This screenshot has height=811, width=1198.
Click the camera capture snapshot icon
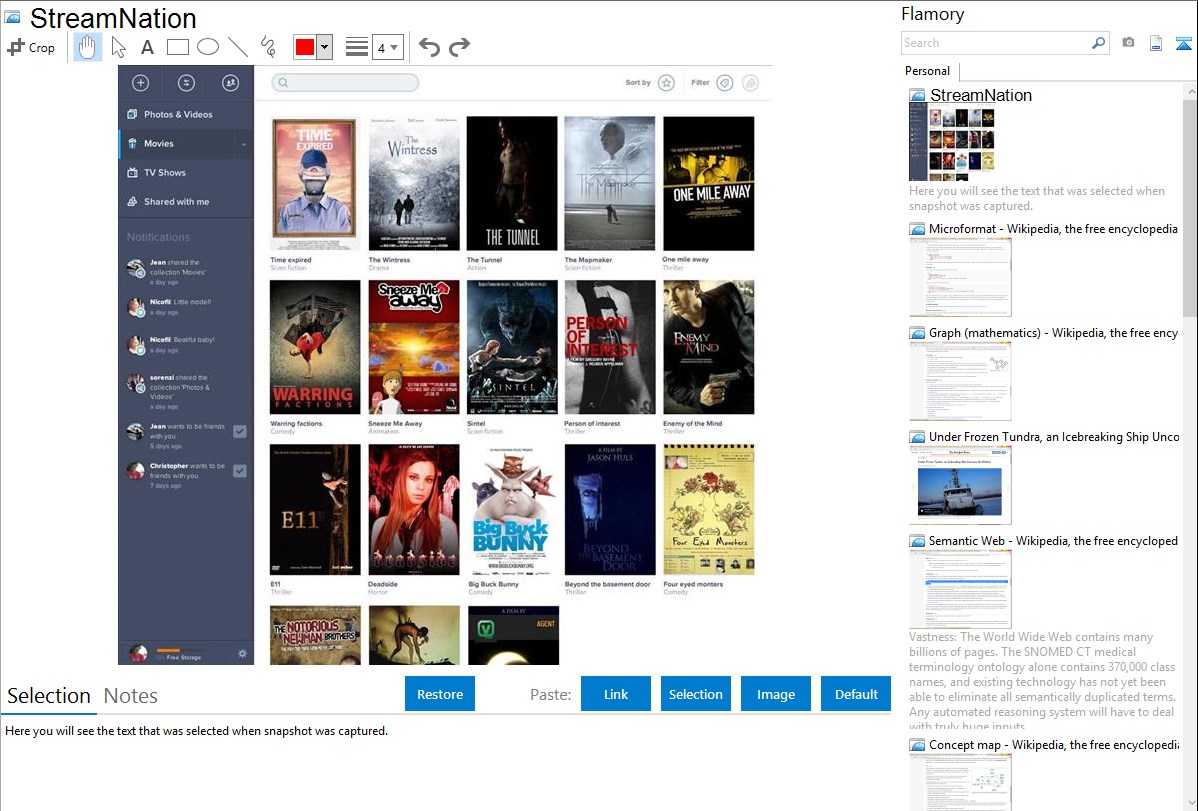[x=1128, y=43]
